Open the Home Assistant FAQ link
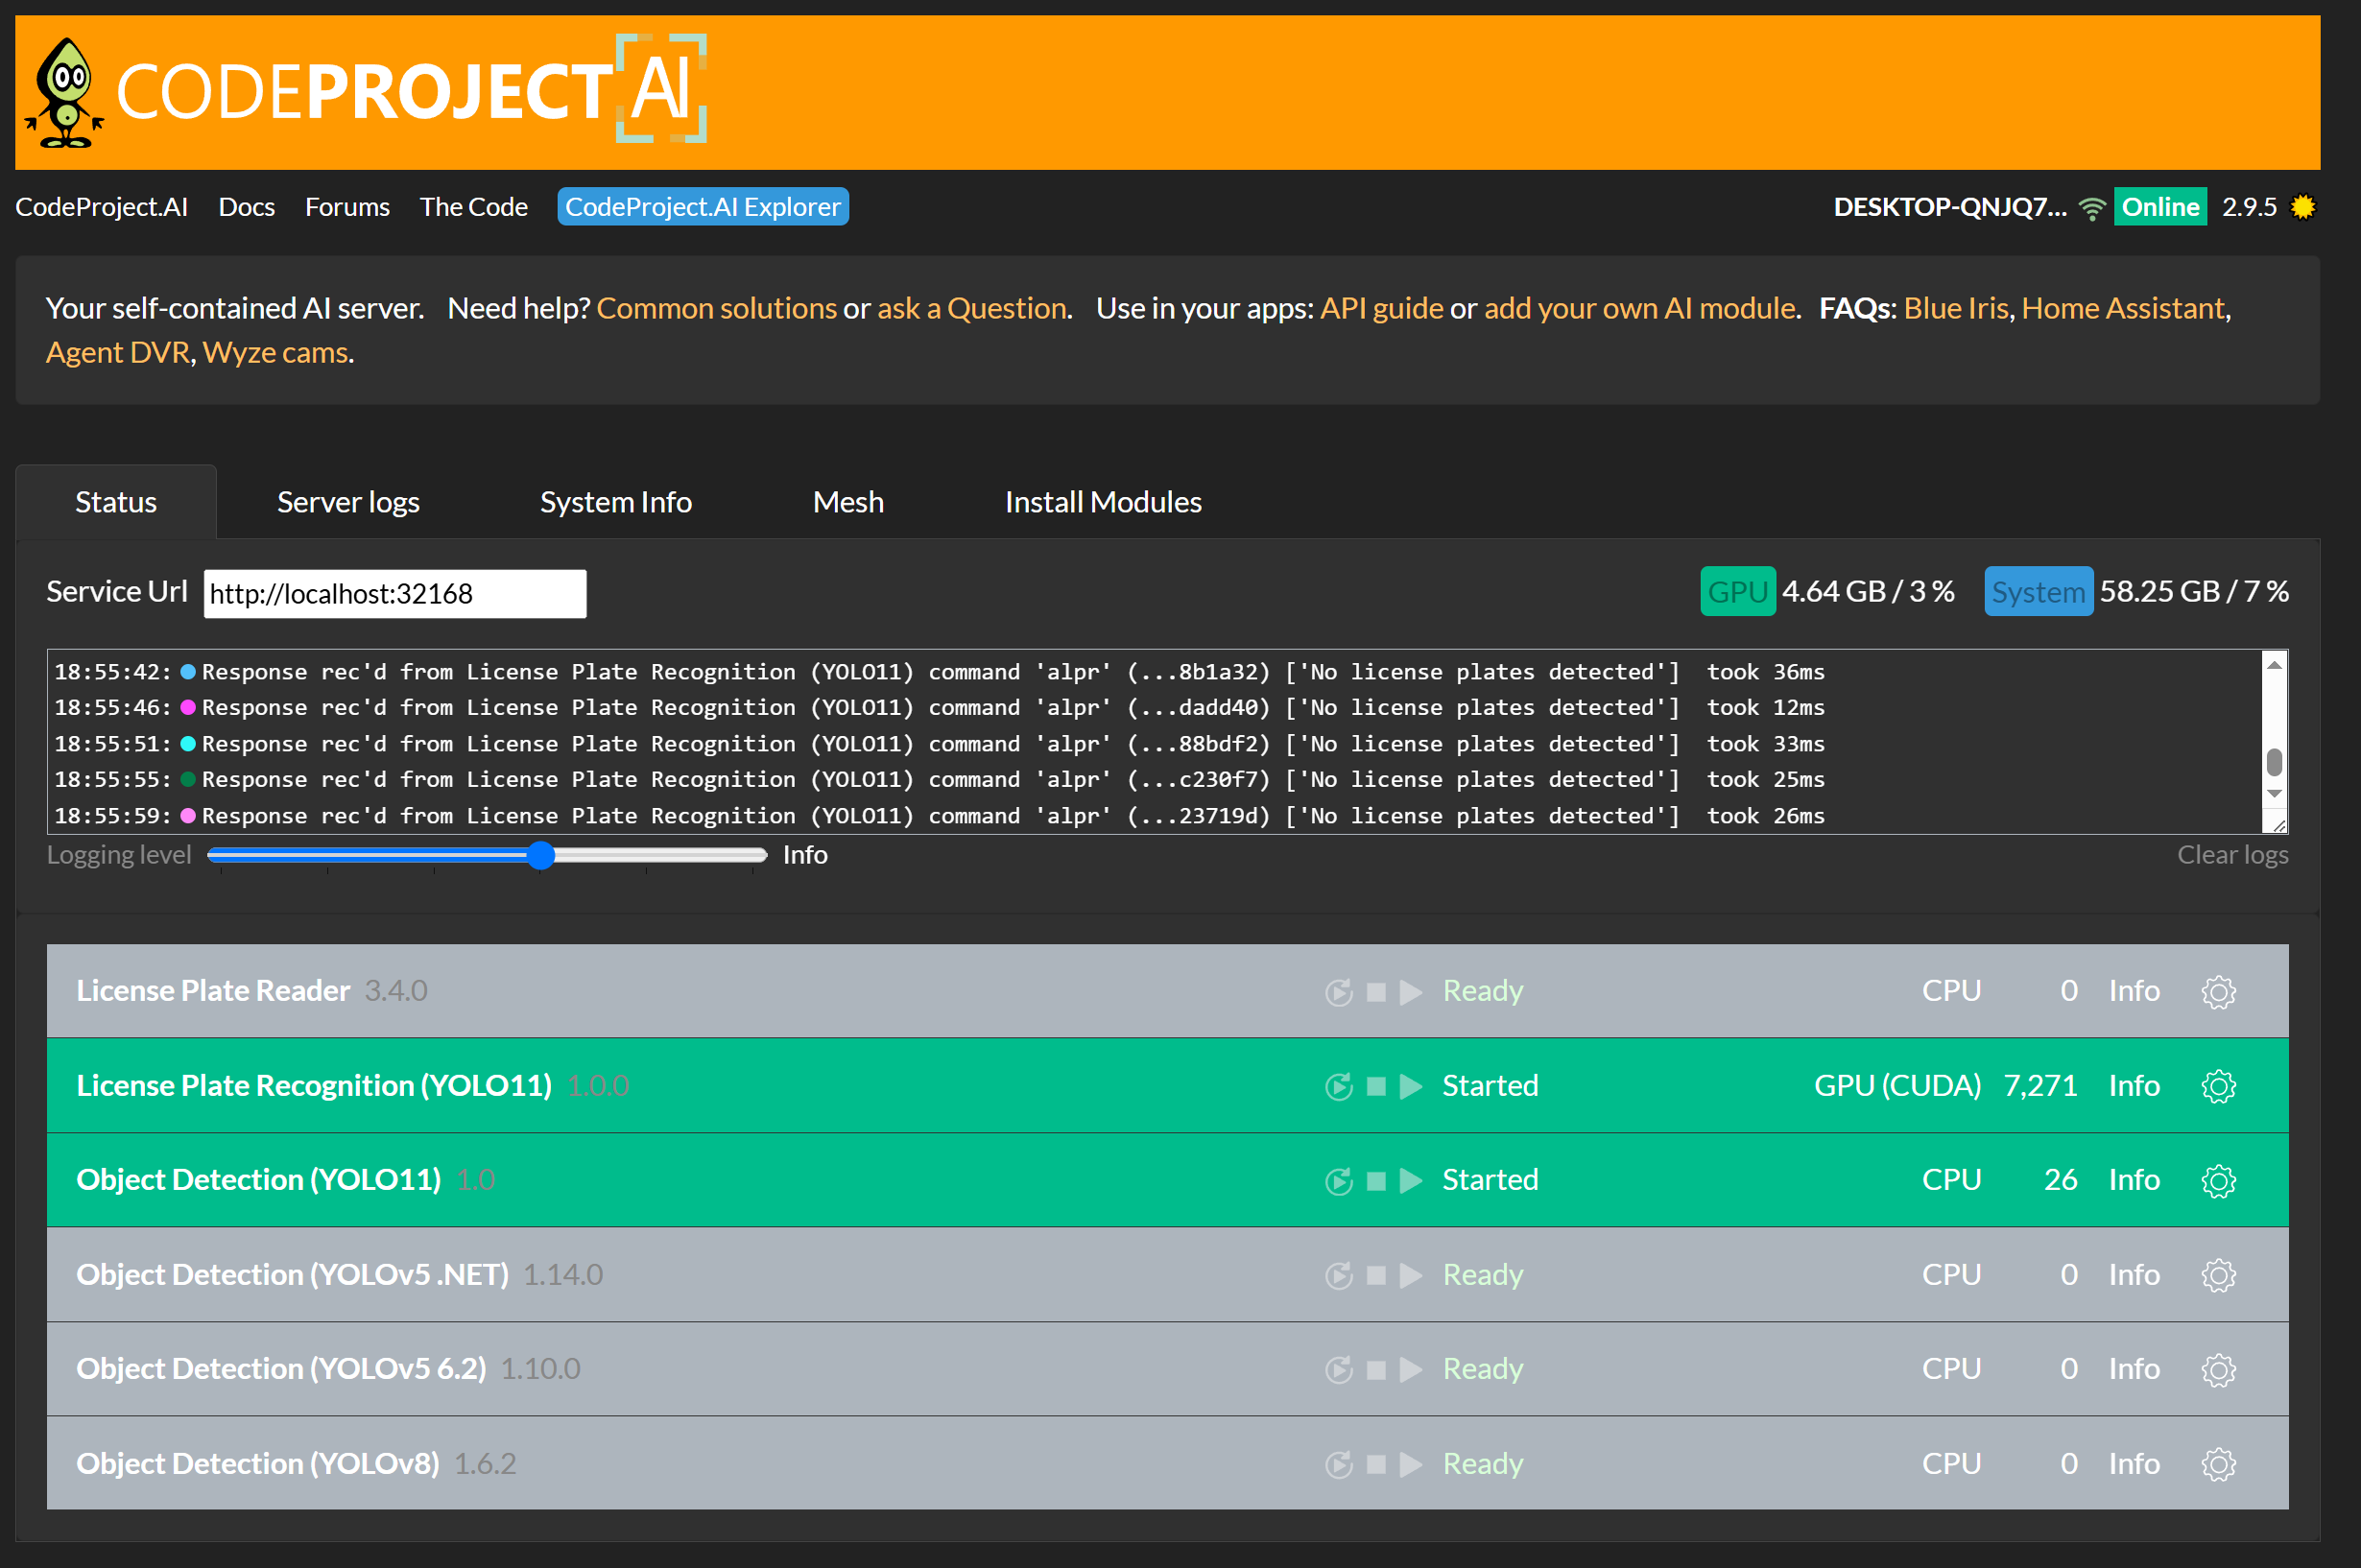This screenshot has width=2361, height=1568. (2122, 308)
